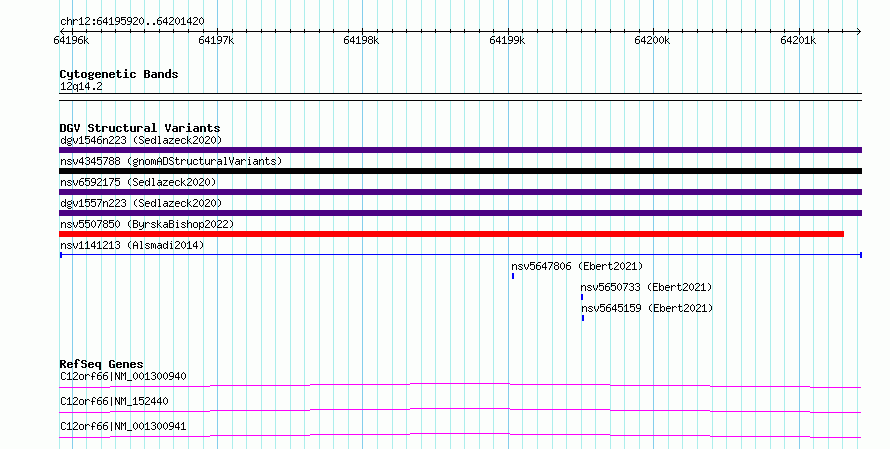890x449 pixels.
Task: Open gene C12orf66|NM_001300940 label
Action: (123, 376)
